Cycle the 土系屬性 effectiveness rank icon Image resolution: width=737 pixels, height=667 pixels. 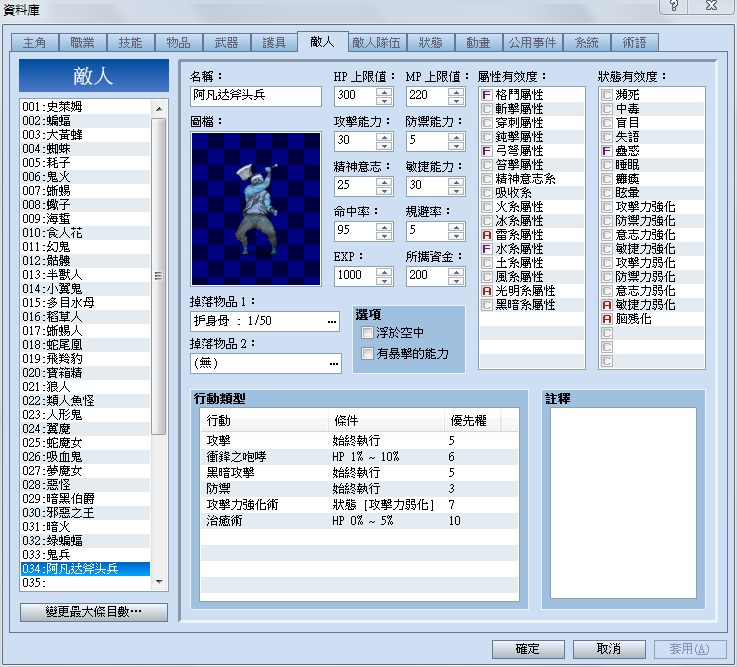click(x=486, y=263)
